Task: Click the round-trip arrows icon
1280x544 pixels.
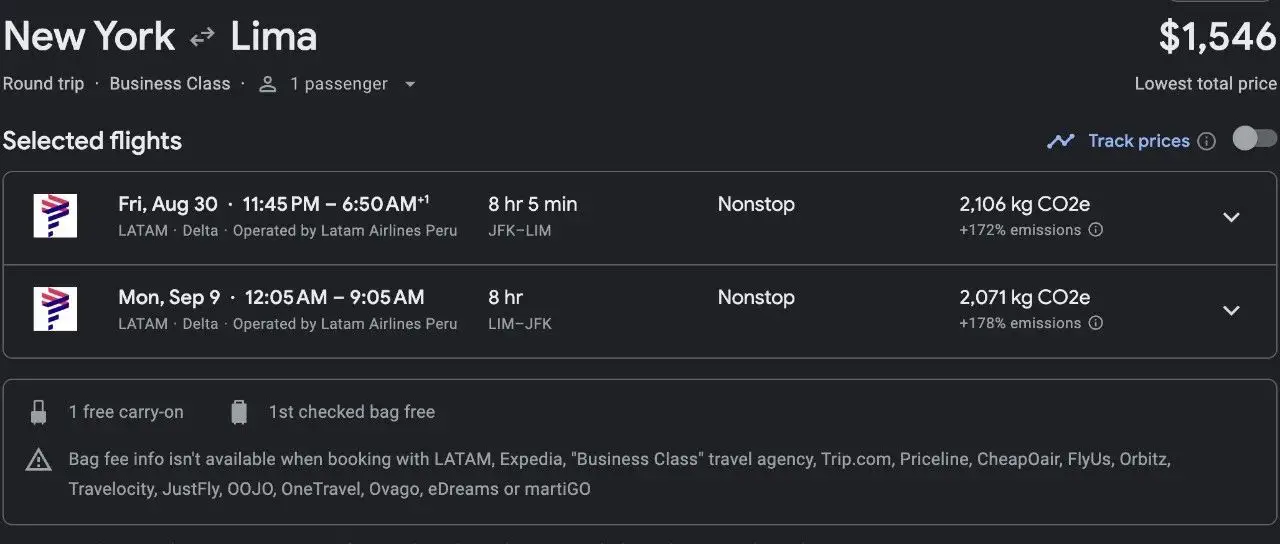Action: click(x=203, y=38)
